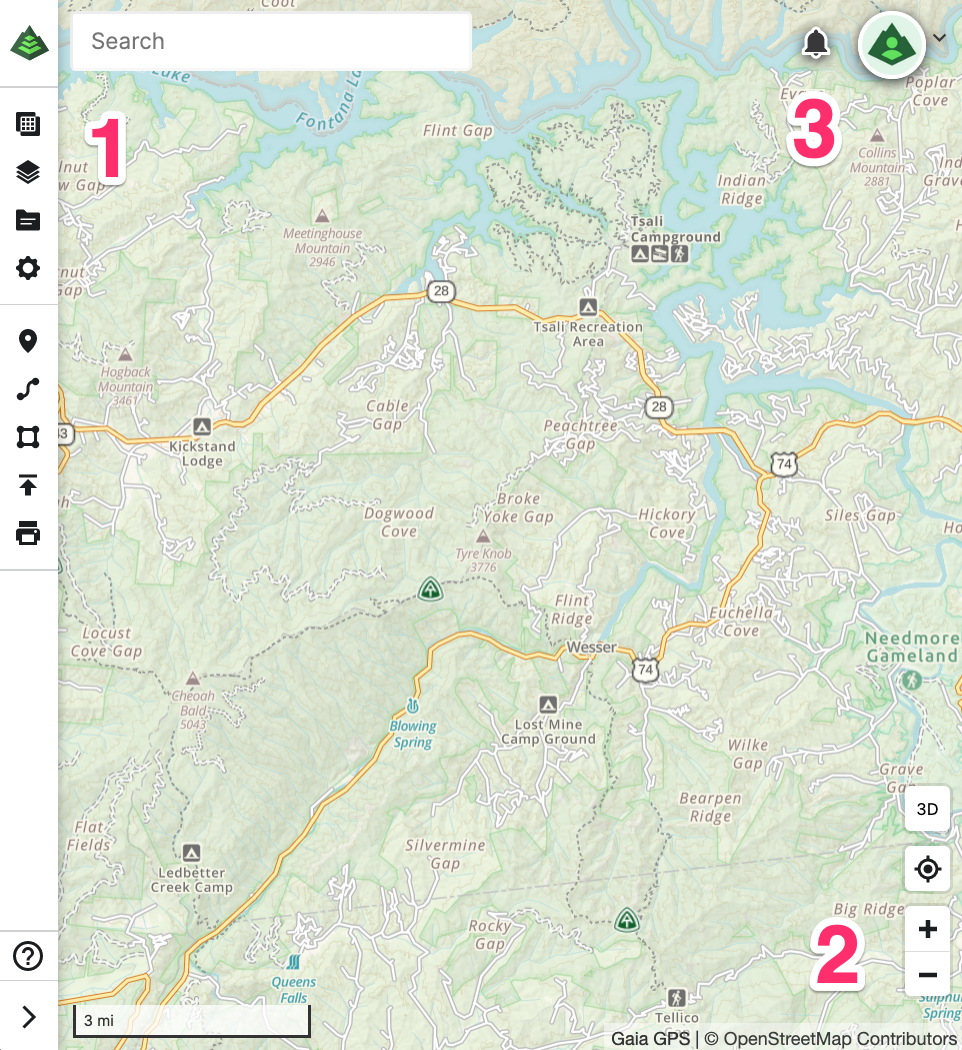
Task: Center map on my location
Action: point(927,869)
